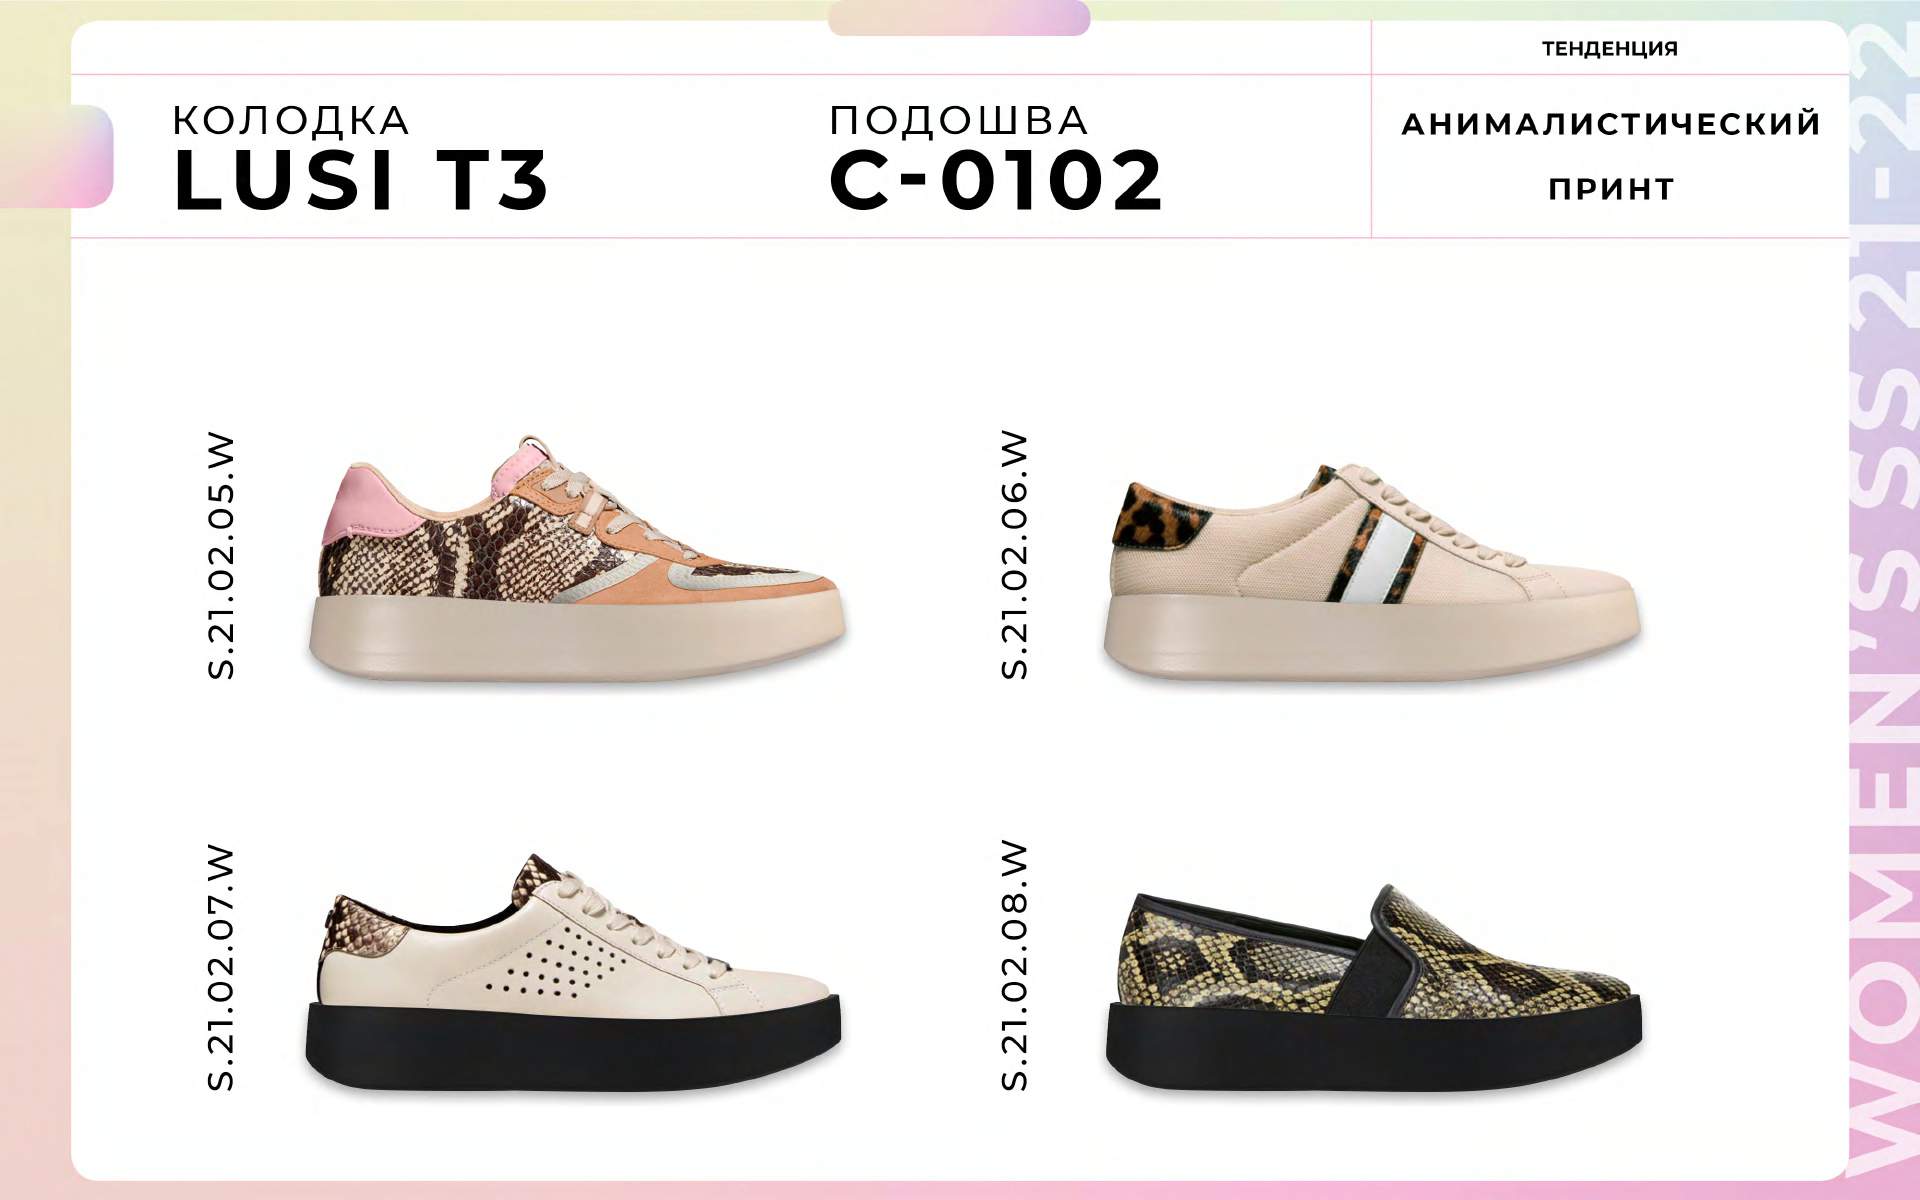Click the gradient pill tab at top center
1920x1200 pixels.
959,18
